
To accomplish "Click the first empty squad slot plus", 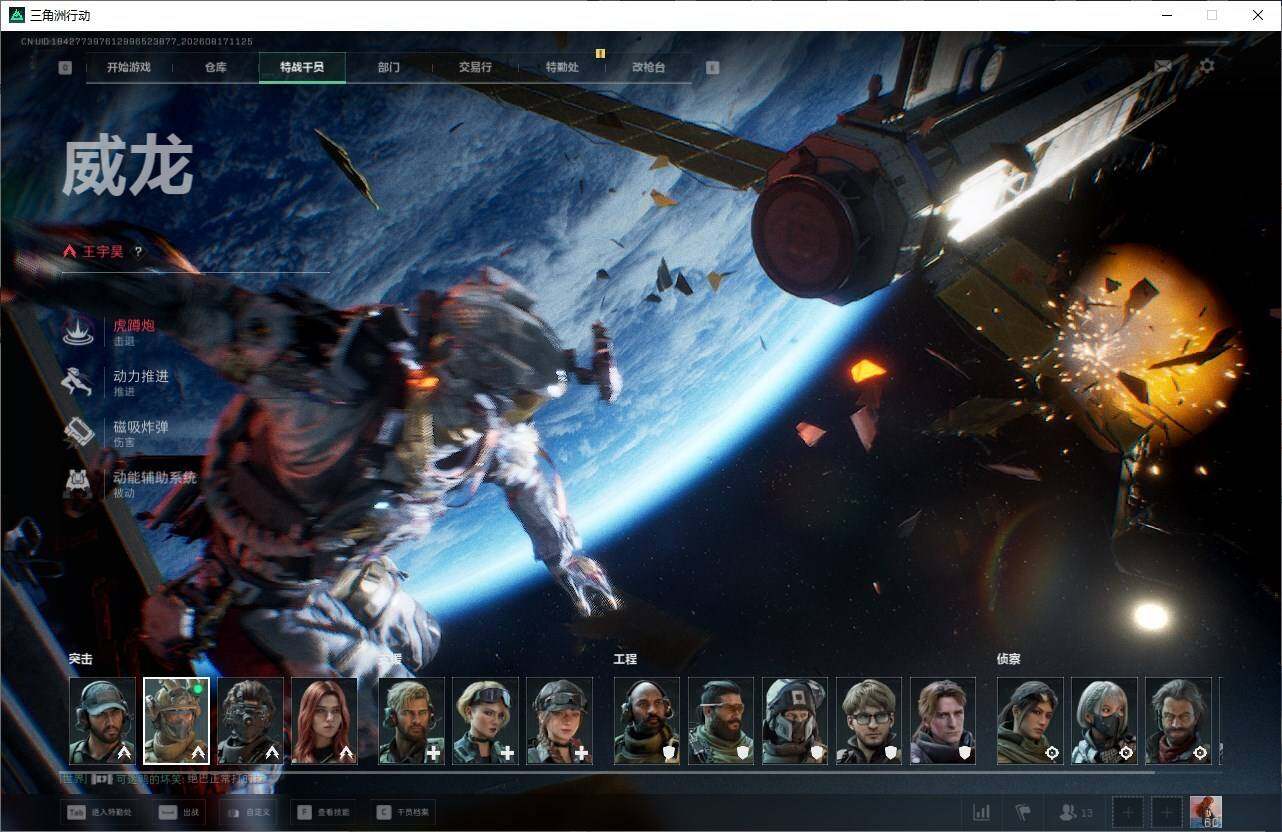I will 1128,812.
